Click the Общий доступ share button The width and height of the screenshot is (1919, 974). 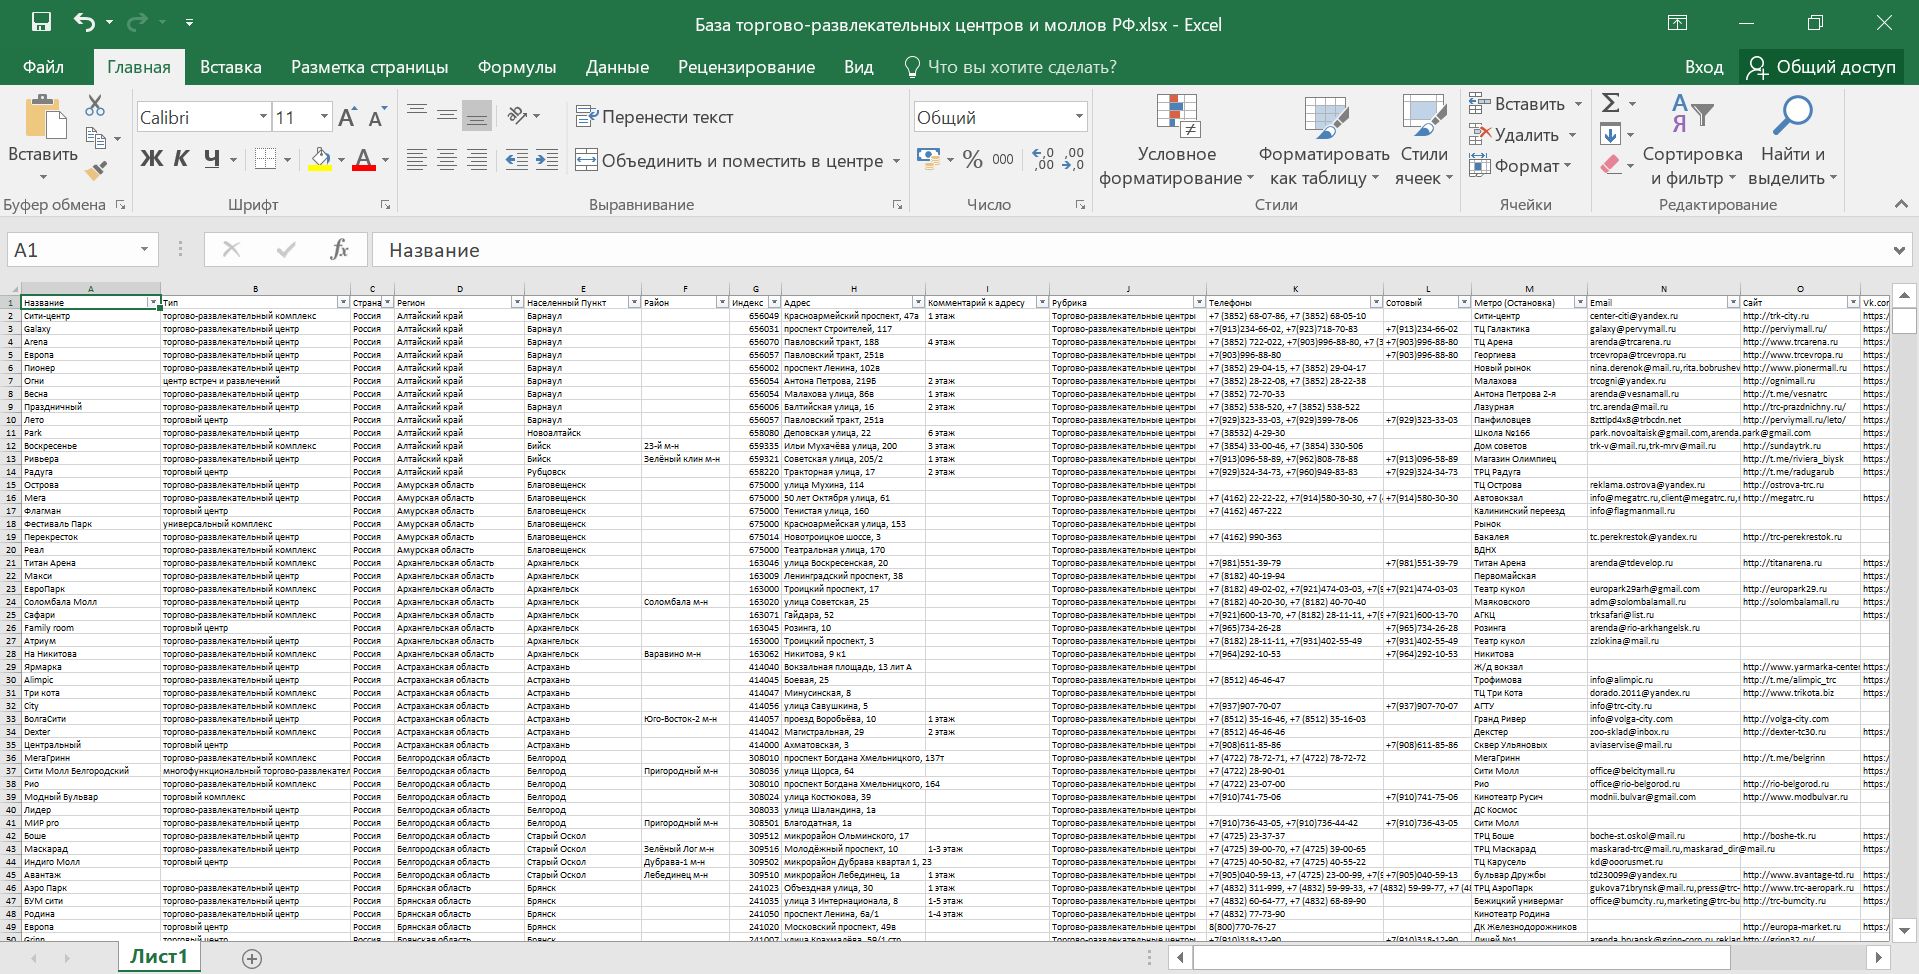point(1821,67)
